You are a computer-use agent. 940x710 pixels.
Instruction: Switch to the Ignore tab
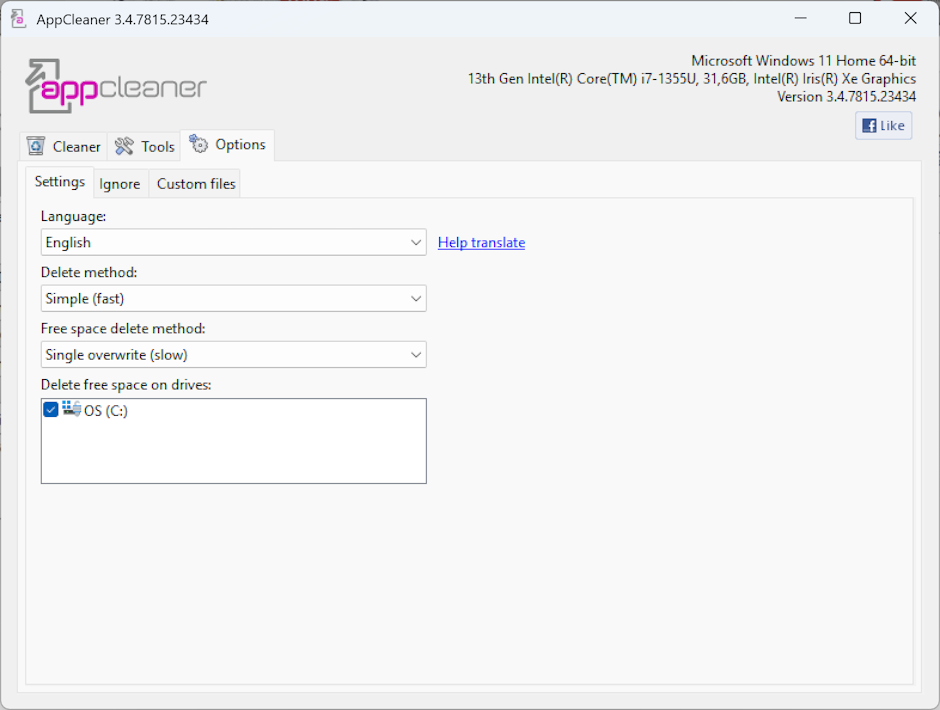pyautogui.click(x=119, y=184)
